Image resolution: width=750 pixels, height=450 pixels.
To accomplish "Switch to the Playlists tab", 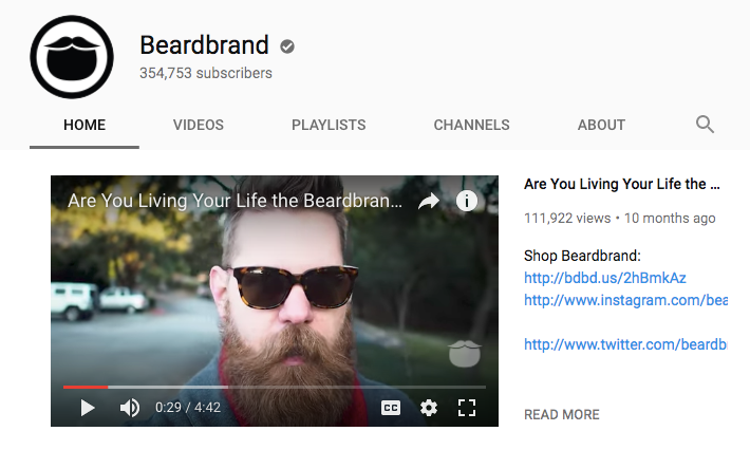I will click(329, 125).
